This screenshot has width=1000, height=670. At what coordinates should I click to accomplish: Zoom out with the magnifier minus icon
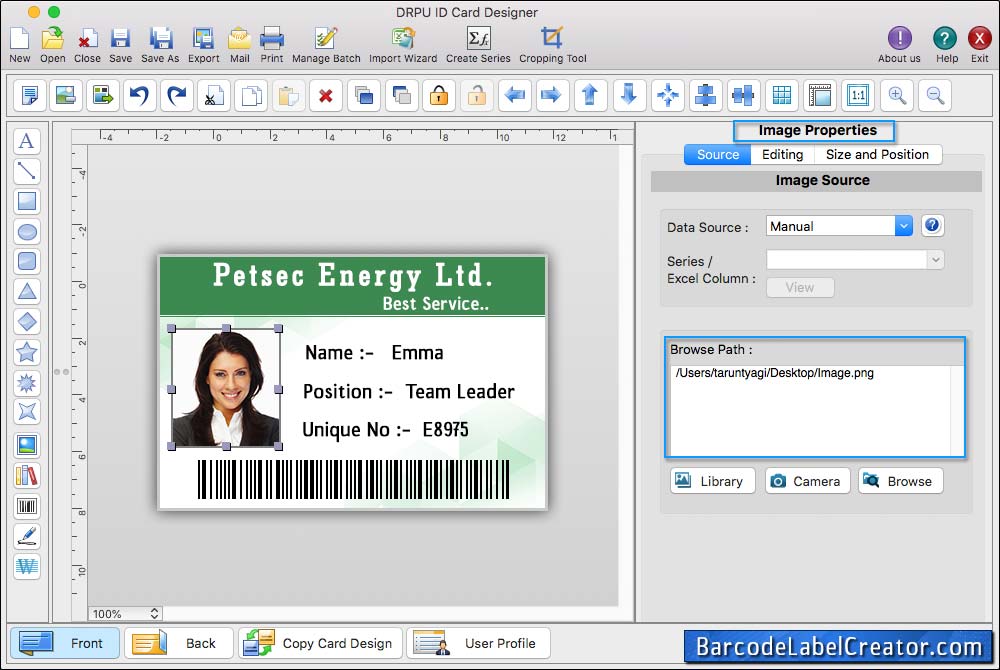pos(935,96)
